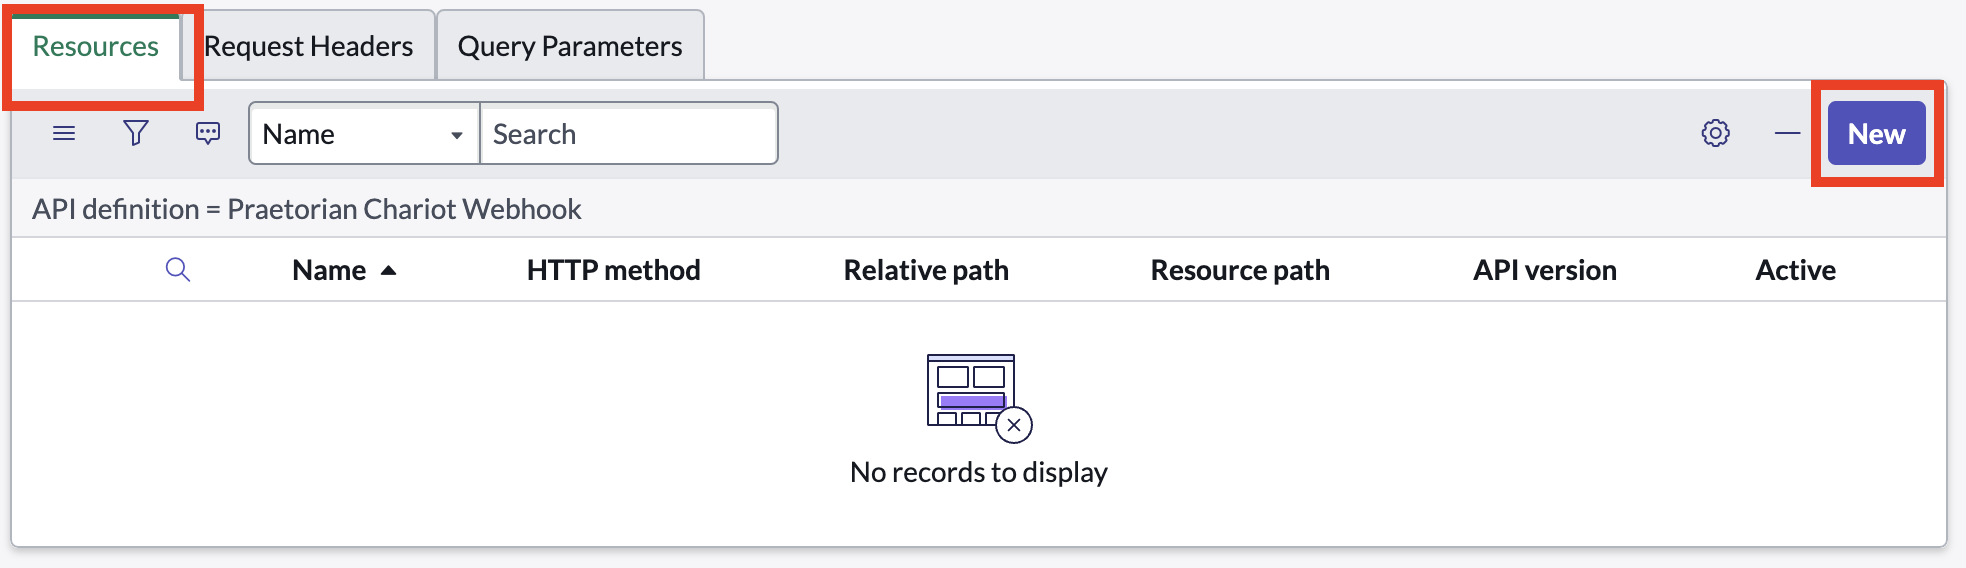Click into the Search input field
This screenshot has height=568, width=1966.
tap(629, 133)
